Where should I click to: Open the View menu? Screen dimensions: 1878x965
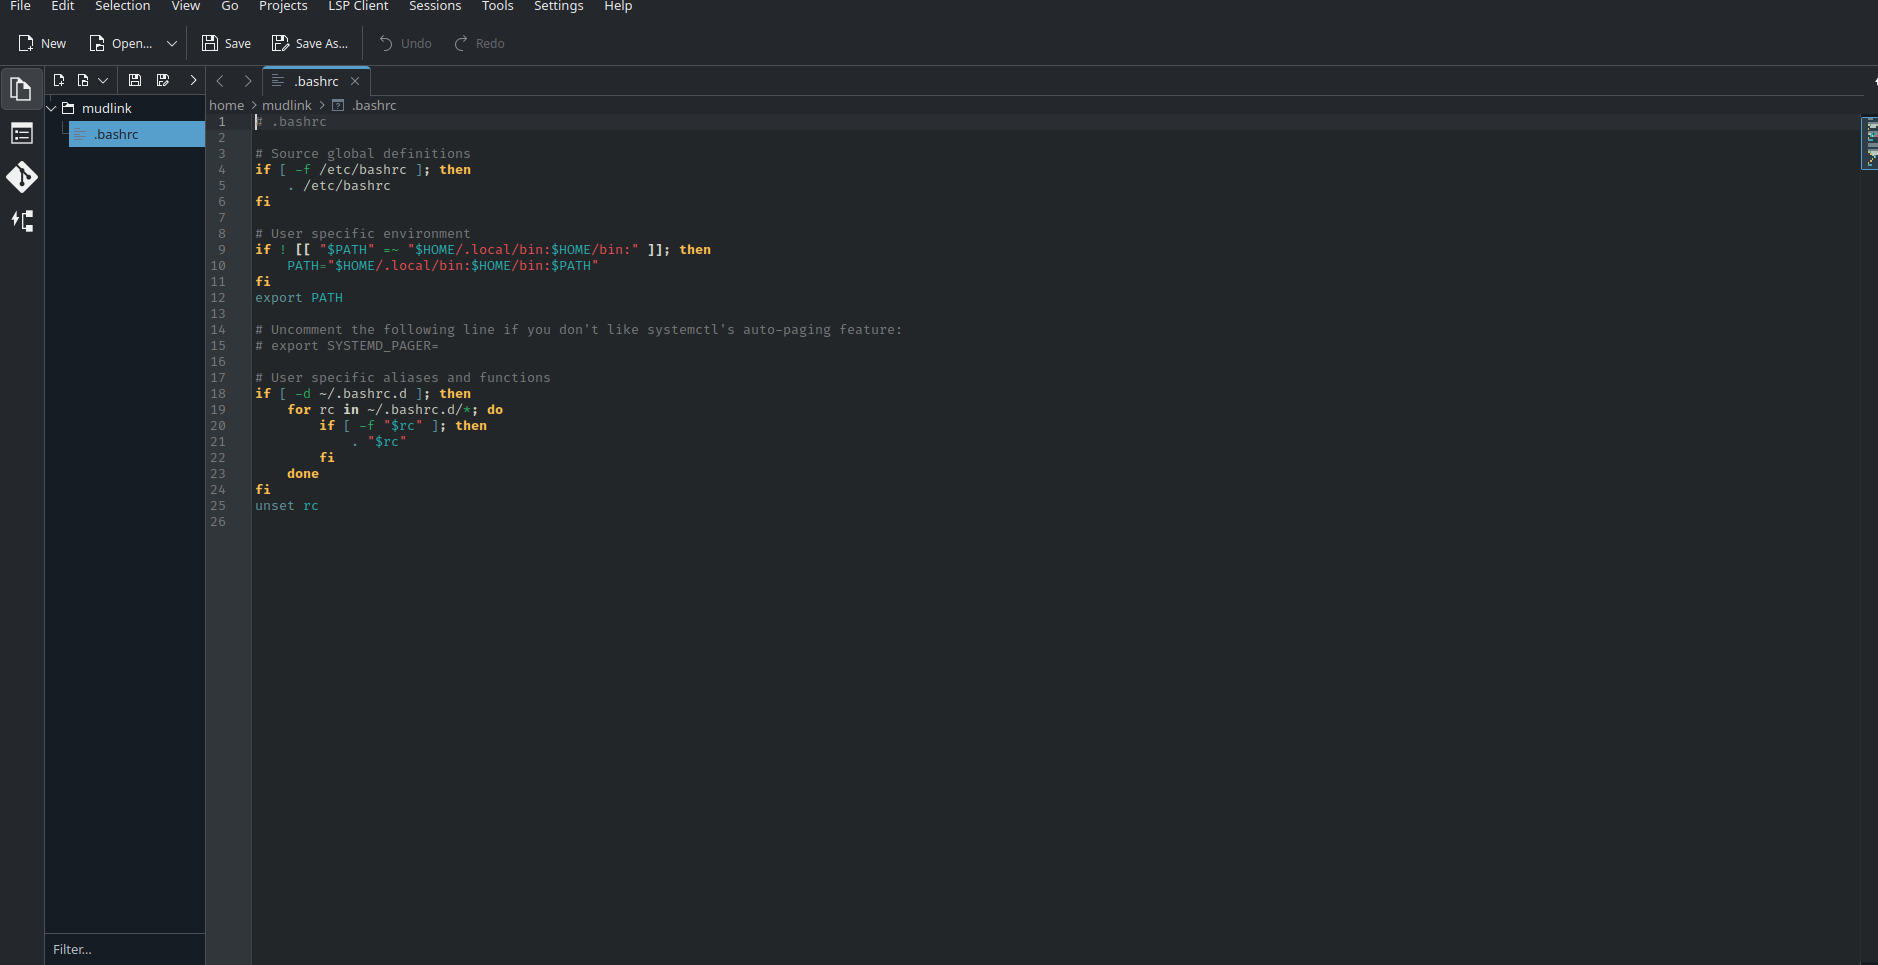(x=186, y=6)
